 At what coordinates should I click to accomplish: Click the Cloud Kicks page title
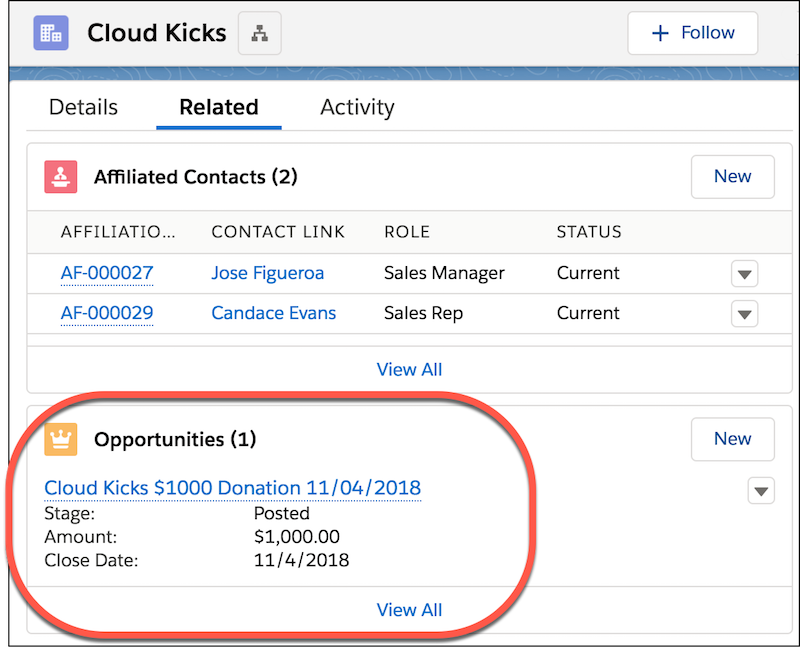(x=157, y=33)
